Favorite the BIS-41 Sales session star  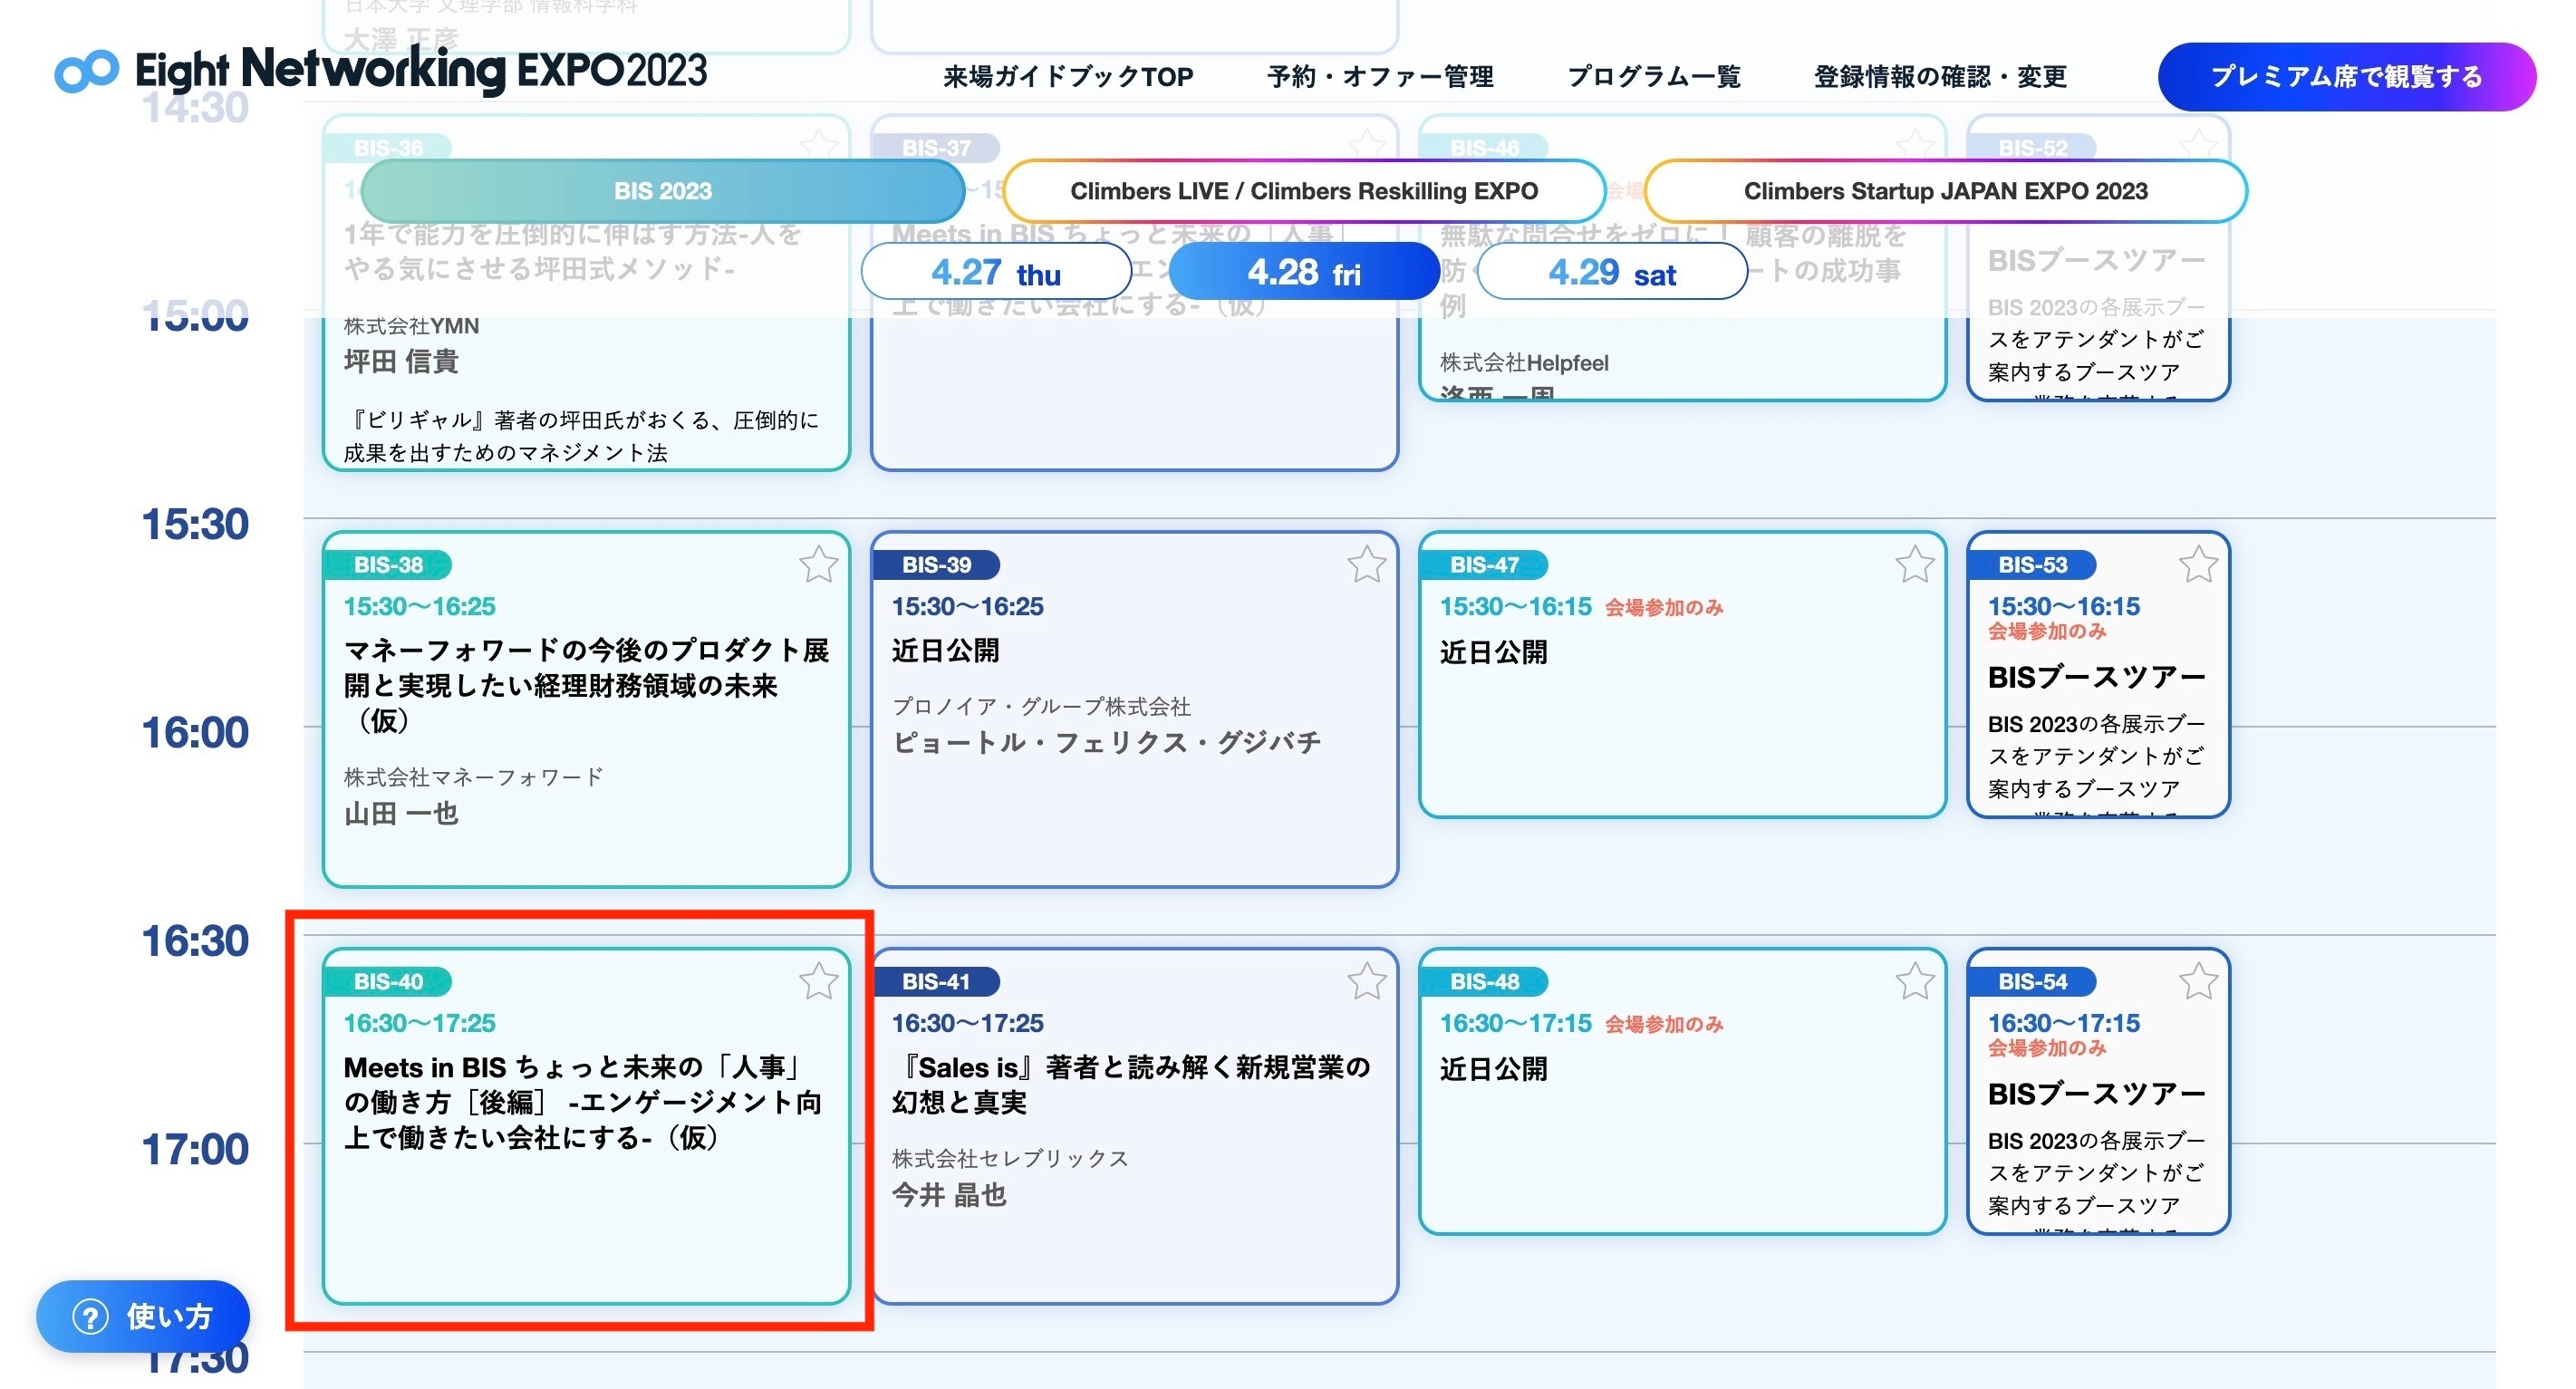pos(1366,982)
